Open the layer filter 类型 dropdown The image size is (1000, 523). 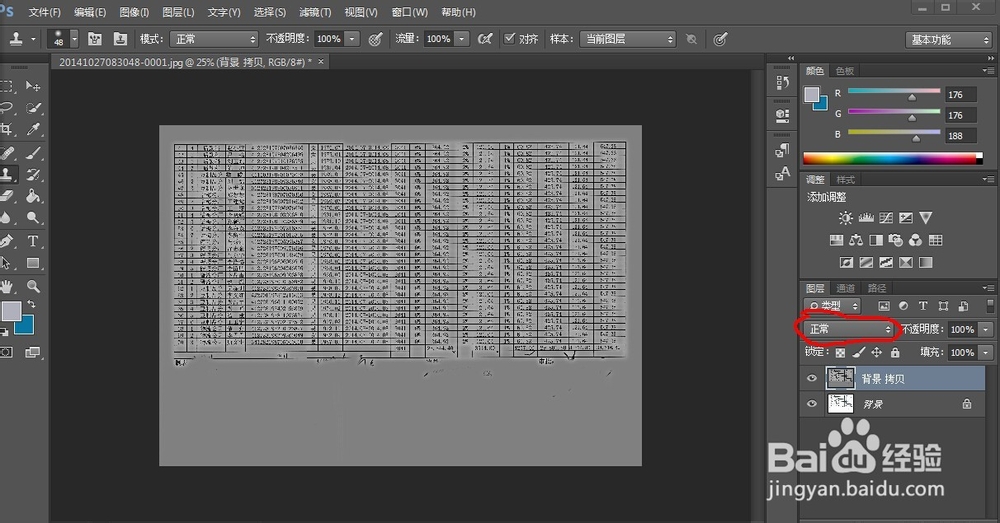pyautogui.click(x=832, y=306)
